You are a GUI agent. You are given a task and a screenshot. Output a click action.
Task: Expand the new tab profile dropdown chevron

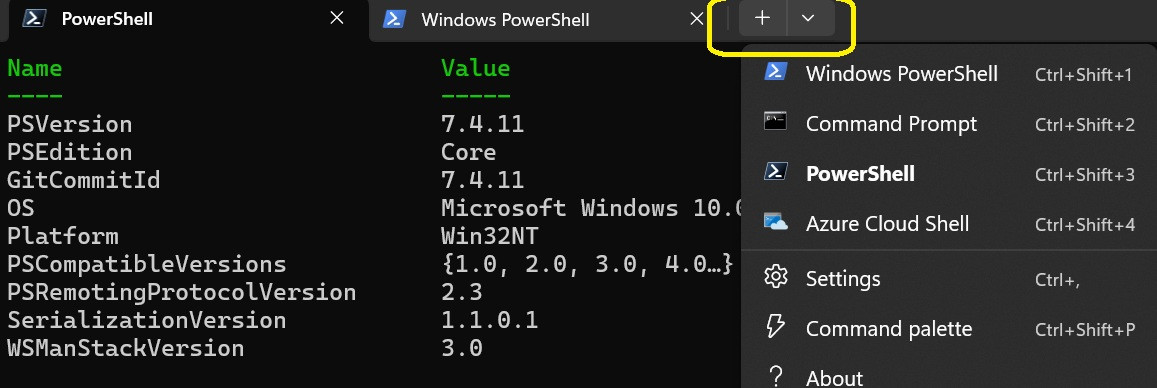[x=808, y=18]
